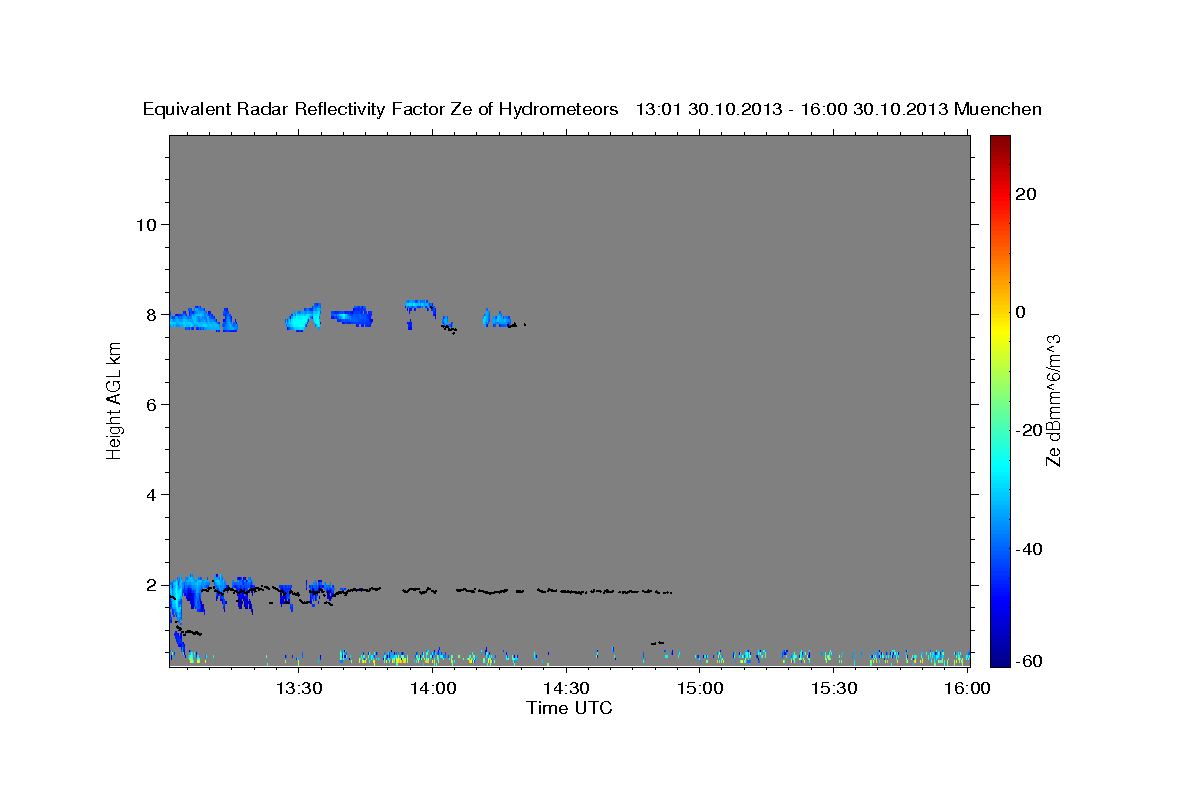Image resolution: width=1200 pixels, height=800 pixels.
Task: Click the 15:00 time tick label
Action: (x=700, y=688)
